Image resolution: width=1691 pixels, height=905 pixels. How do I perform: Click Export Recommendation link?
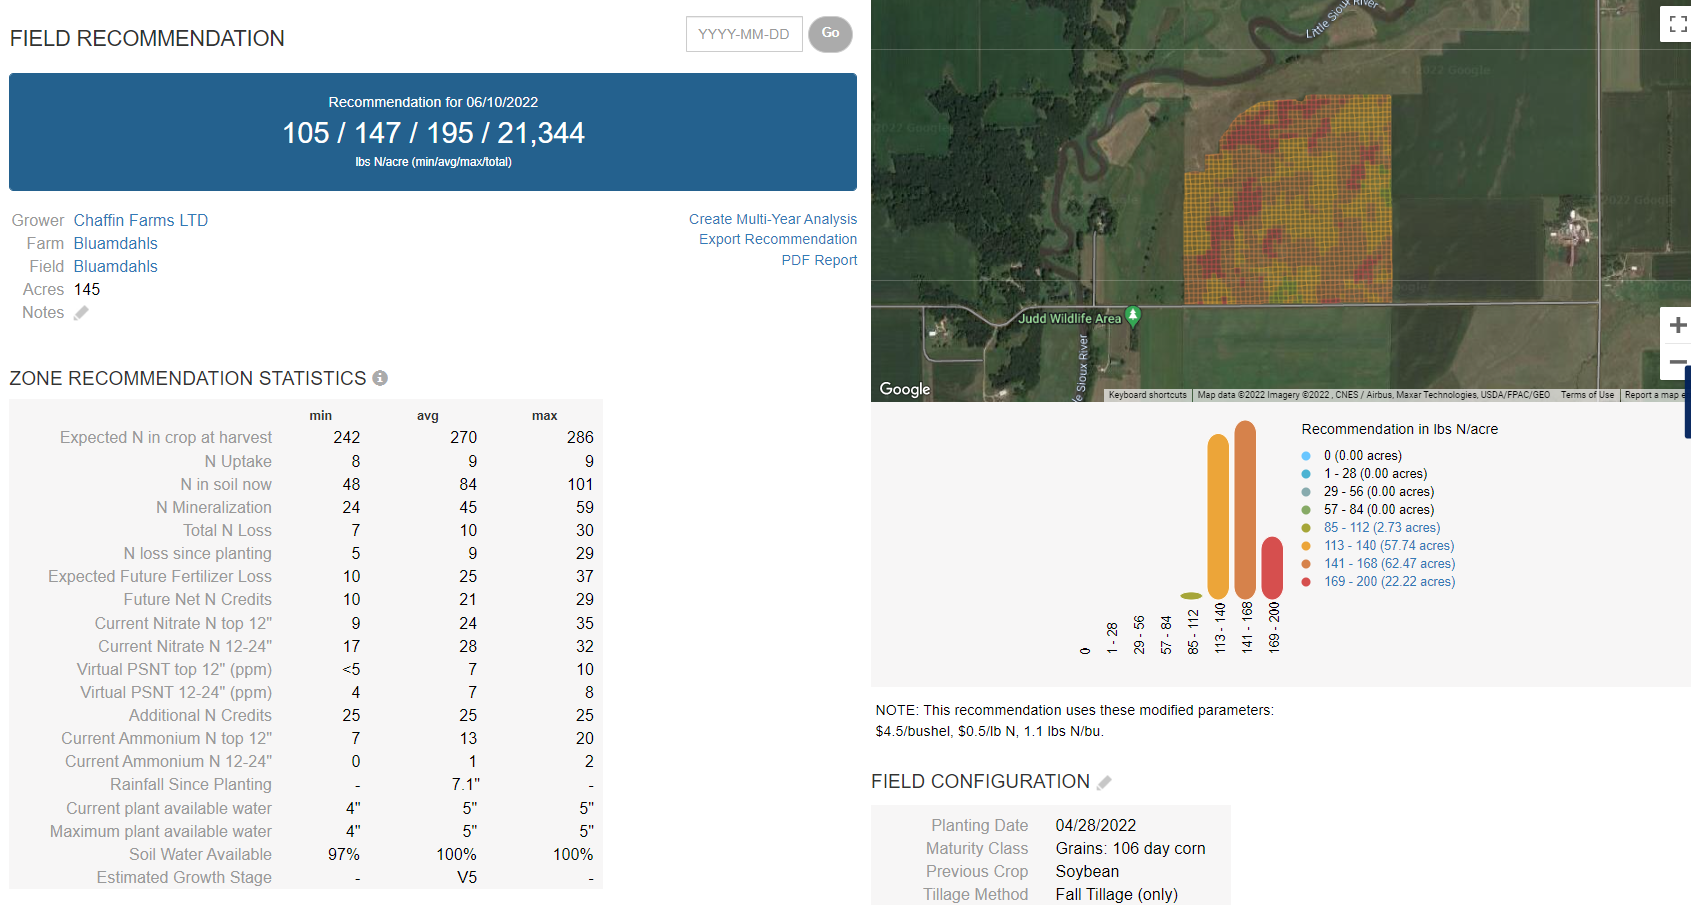pos(777,239)
